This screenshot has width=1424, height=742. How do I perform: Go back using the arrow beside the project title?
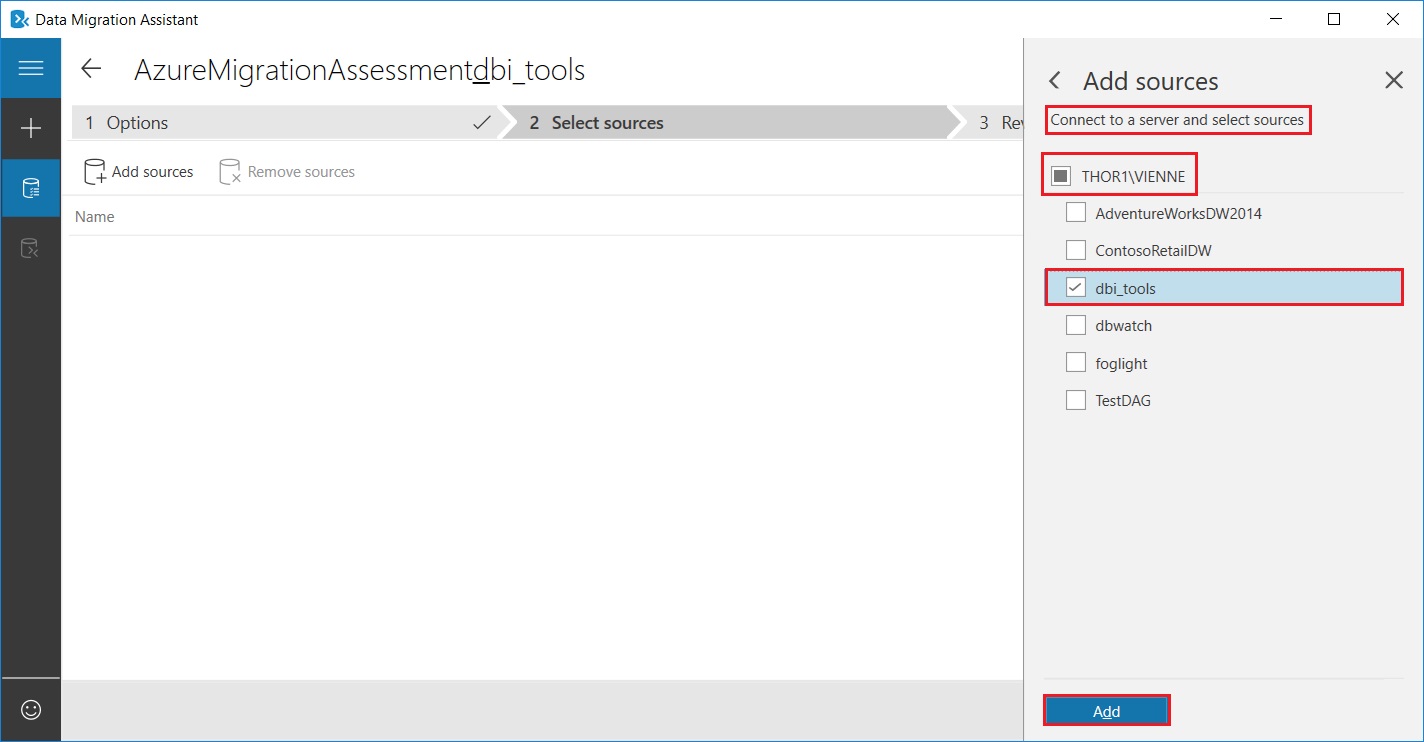pyautogui.click(x=91, y=68)
